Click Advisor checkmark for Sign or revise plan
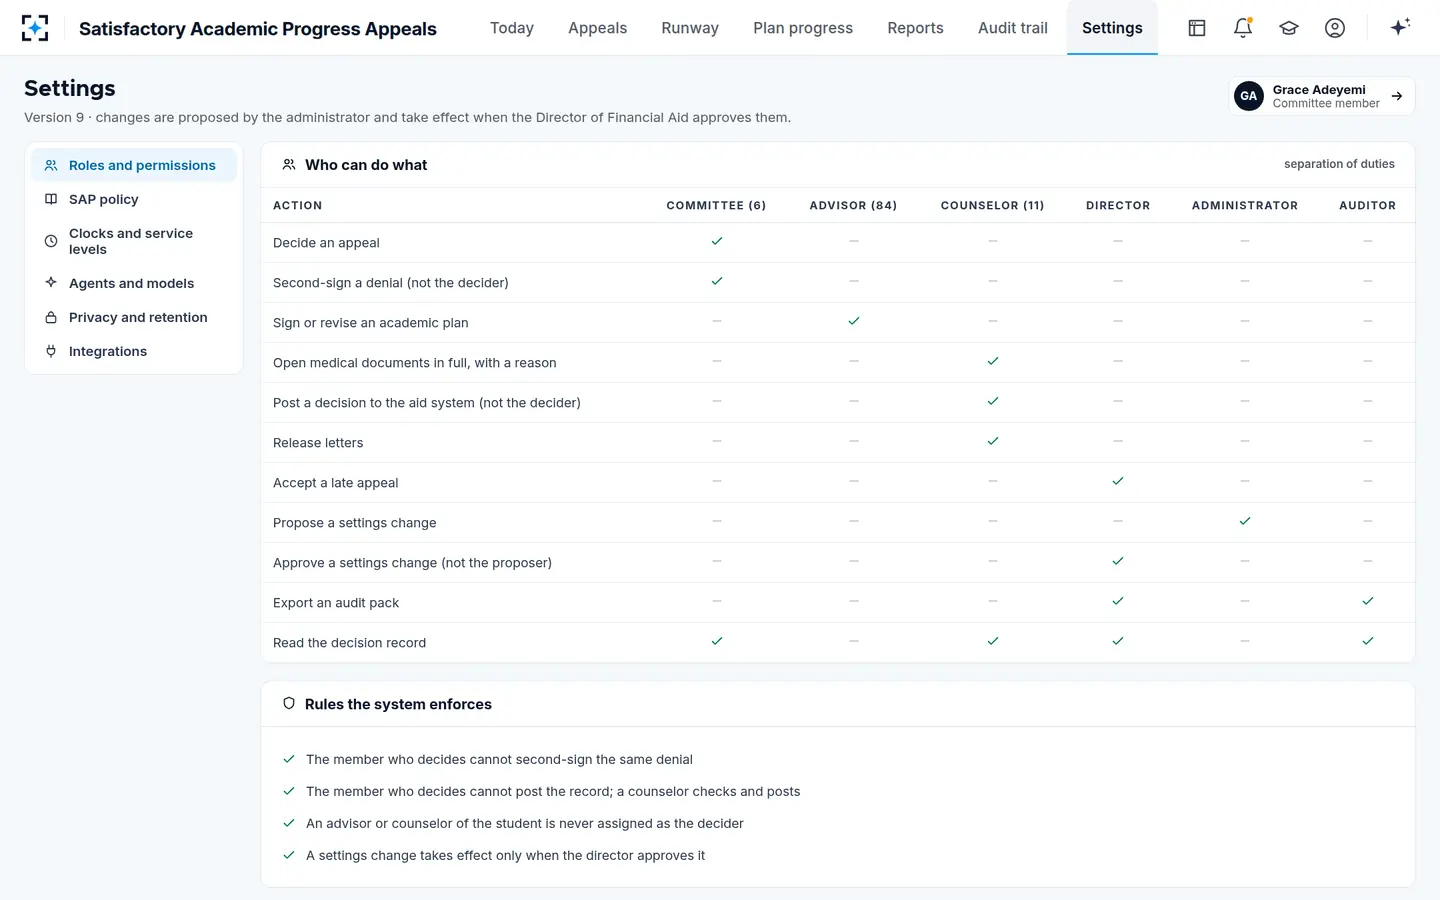Viewport: 1440px width, 900px height. 854,321
